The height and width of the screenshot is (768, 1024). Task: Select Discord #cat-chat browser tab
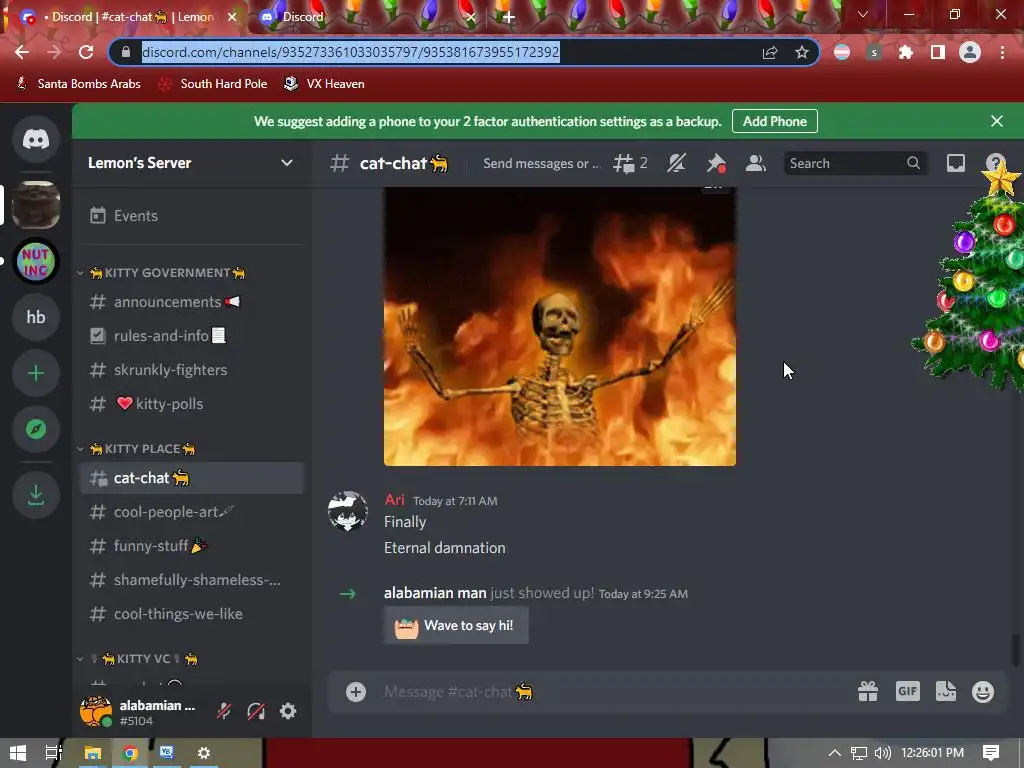point(127,17)
